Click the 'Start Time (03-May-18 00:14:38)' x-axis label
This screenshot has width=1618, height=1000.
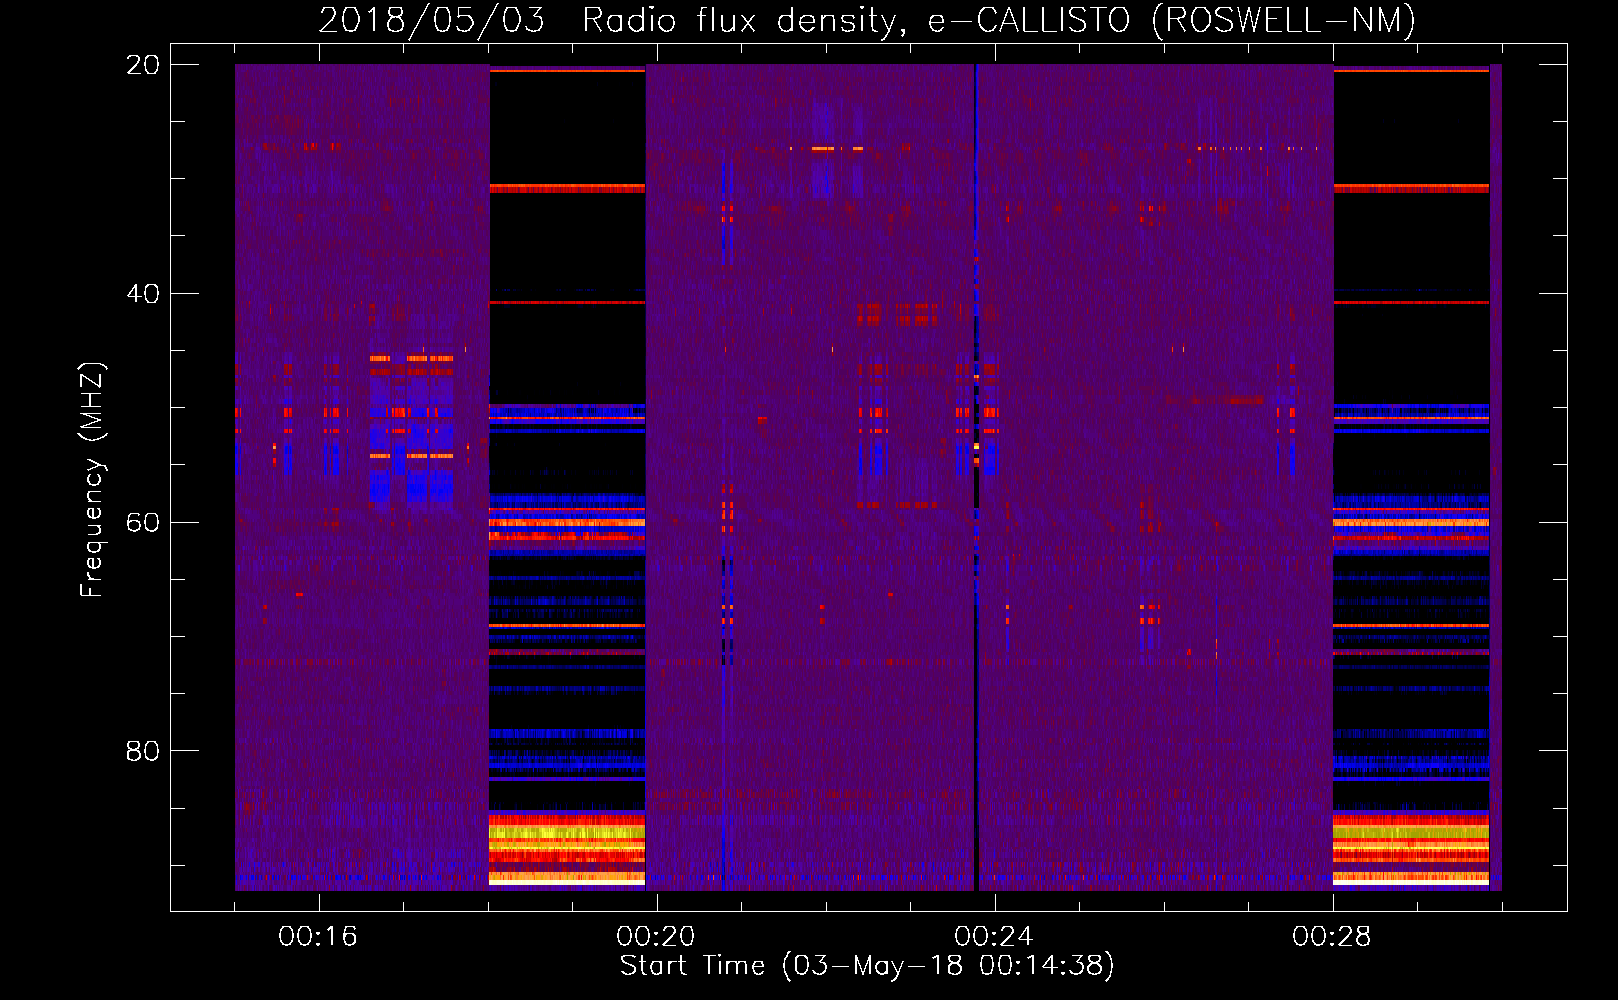867,966
